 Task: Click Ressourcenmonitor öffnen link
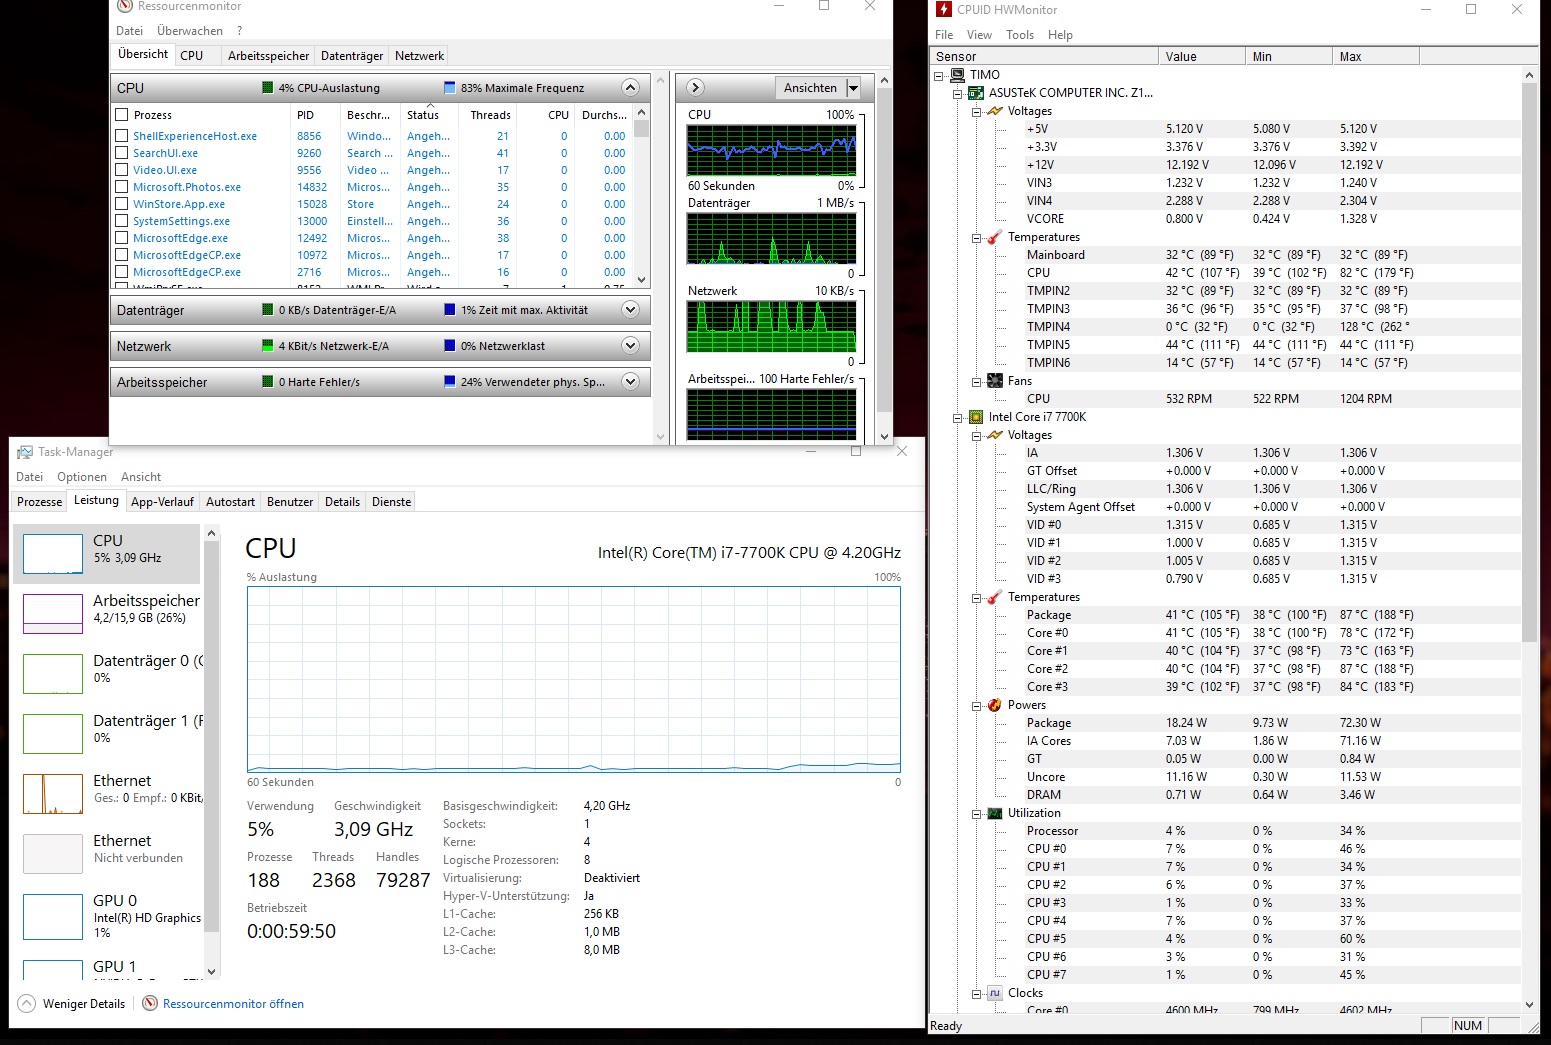(x=233, y=1004)
